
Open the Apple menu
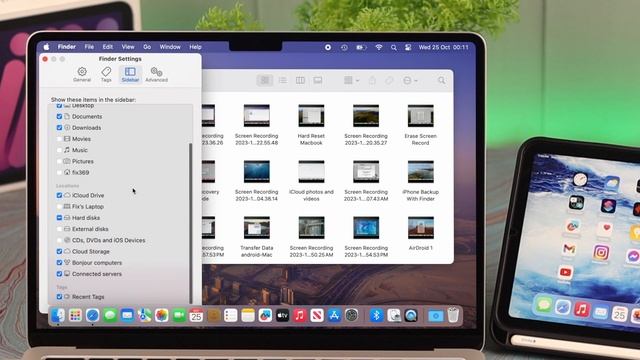point(47,47)
